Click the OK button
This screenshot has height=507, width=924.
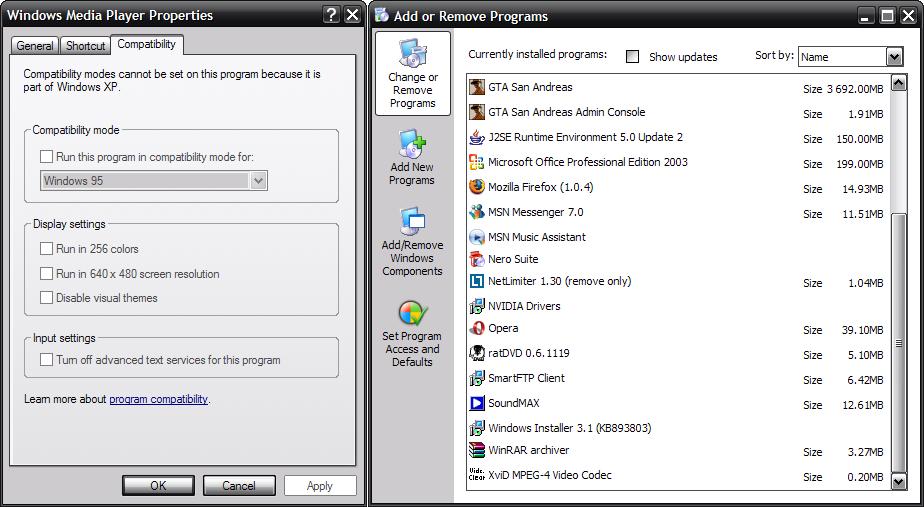(159, 486)
